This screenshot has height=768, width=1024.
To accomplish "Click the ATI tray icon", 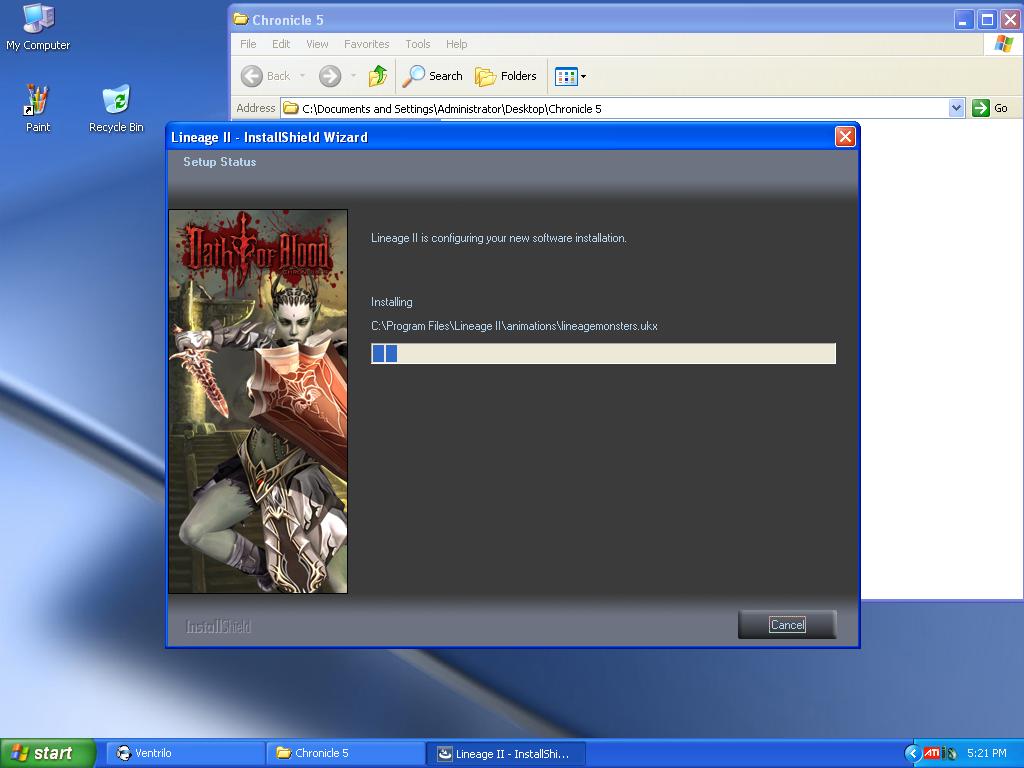I will (931, 754).
